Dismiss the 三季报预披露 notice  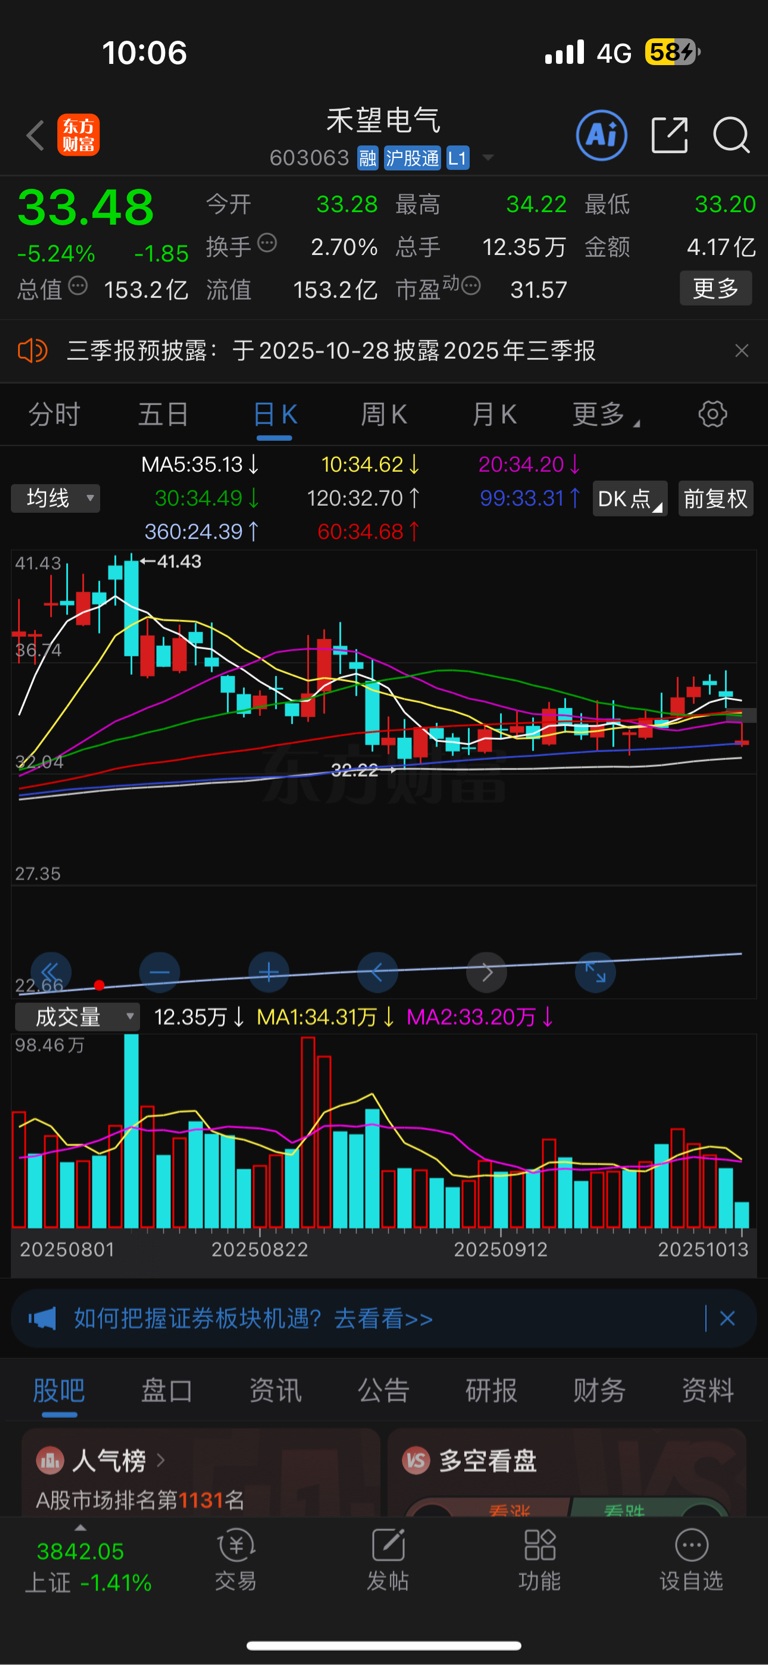tap(741, 351)
